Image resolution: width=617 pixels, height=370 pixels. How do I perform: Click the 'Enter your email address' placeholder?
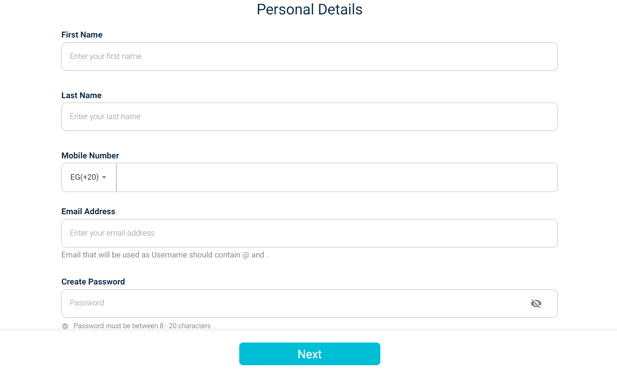click(x=112, y=233)
